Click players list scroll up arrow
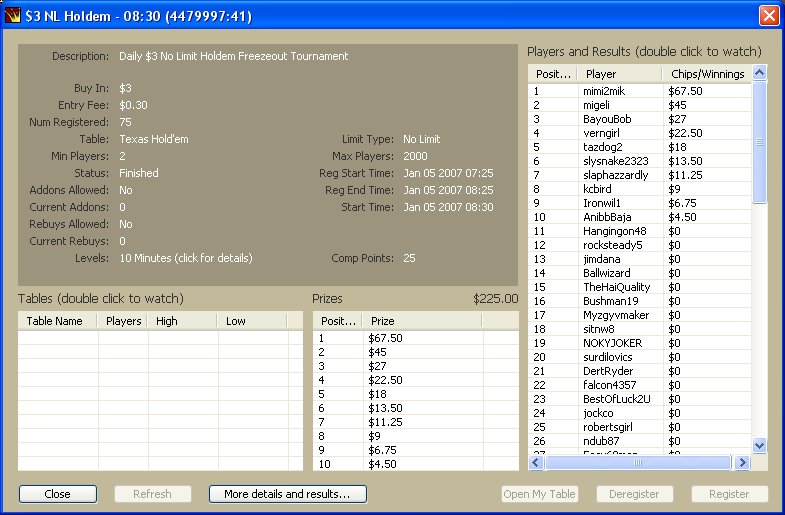 pos(759,73)
